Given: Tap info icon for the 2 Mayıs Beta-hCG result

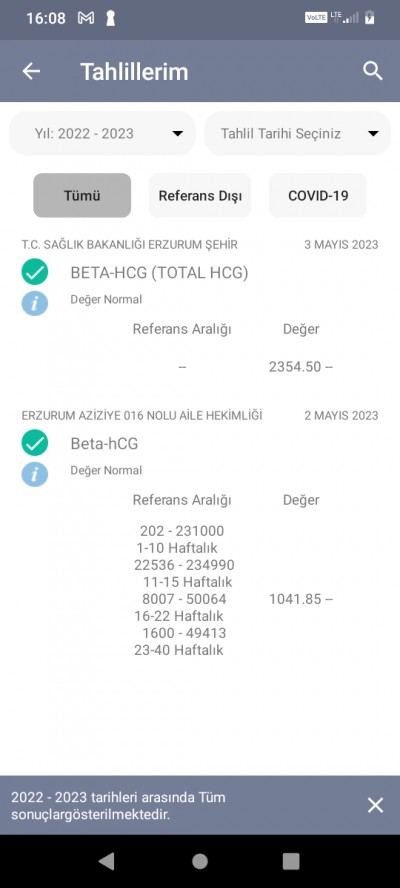Looking at the screenshot, I should pyautogui.click(x=35, y=474).
